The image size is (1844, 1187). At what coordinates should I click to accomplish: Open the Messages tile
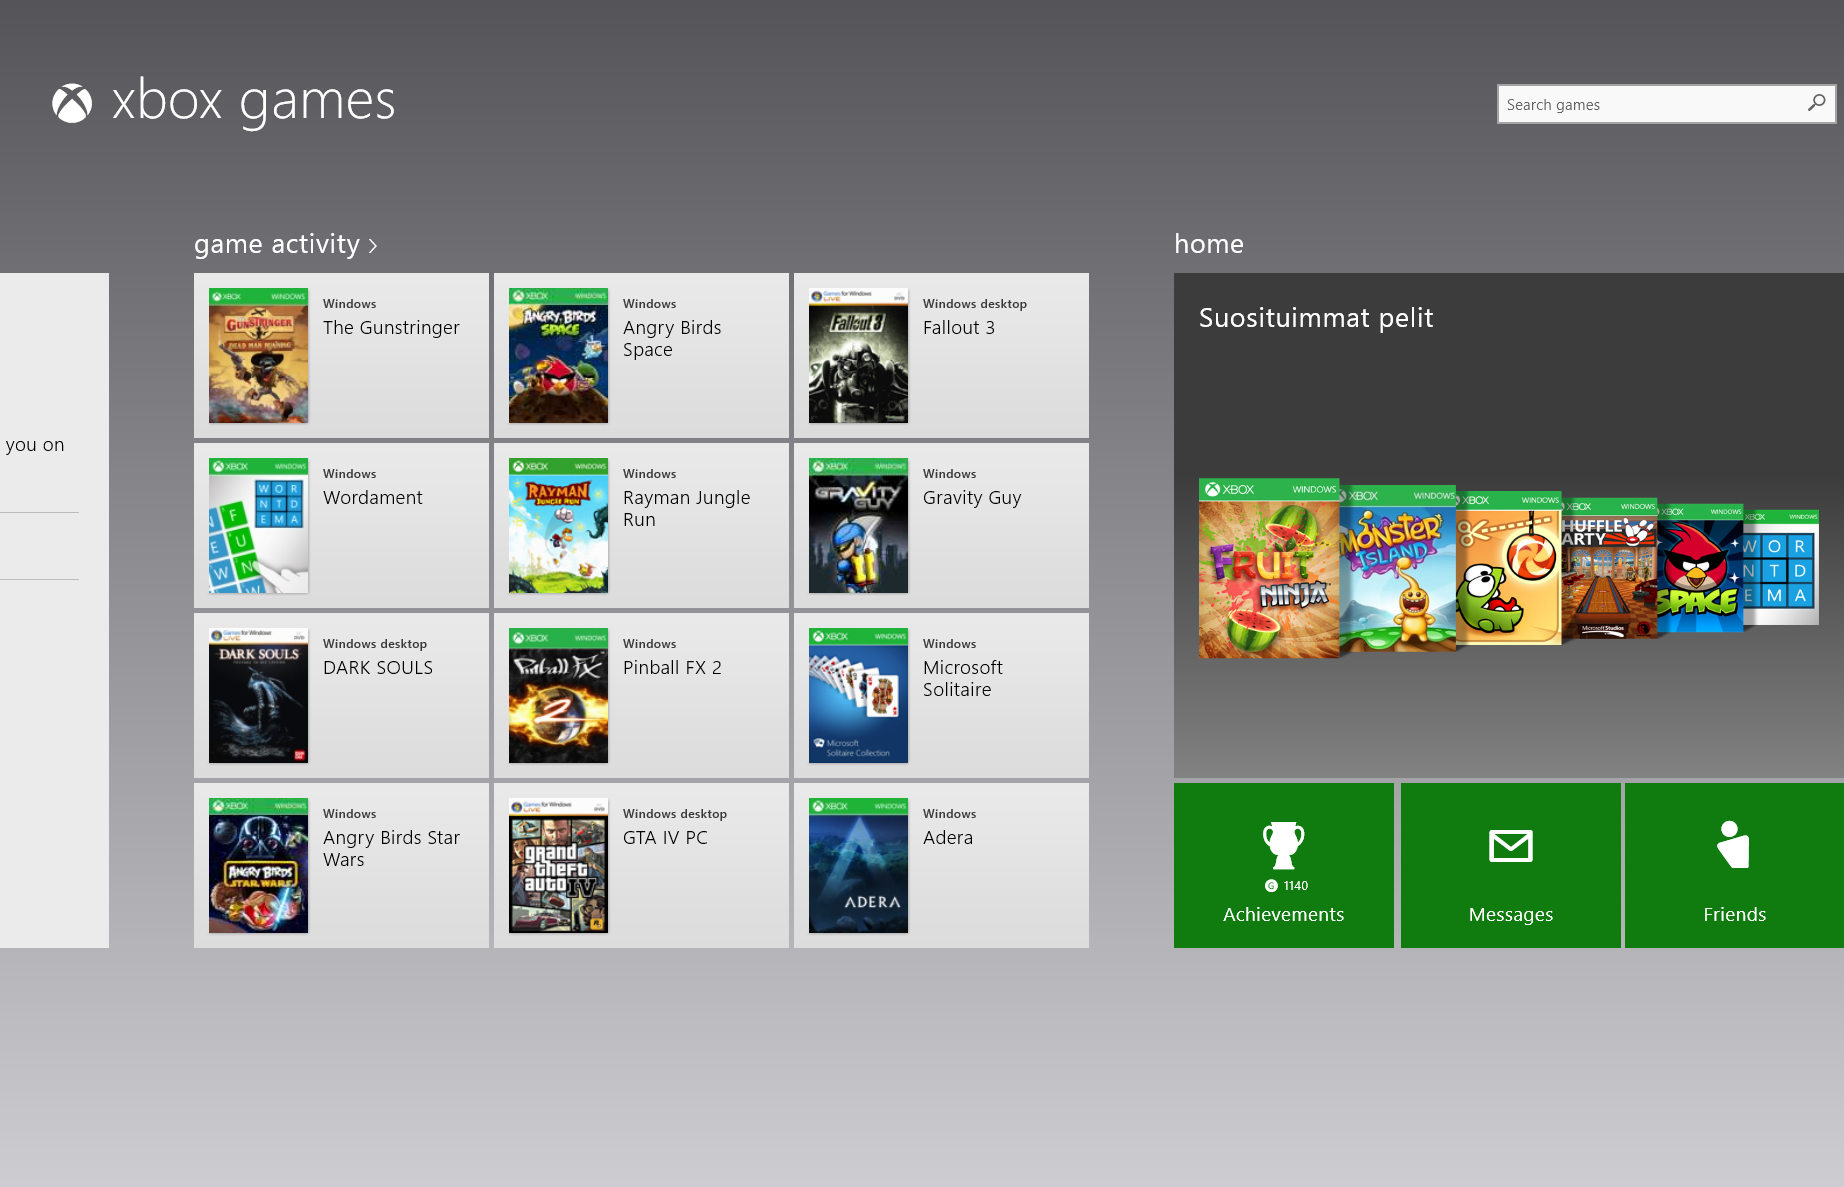click(1511, 866)
